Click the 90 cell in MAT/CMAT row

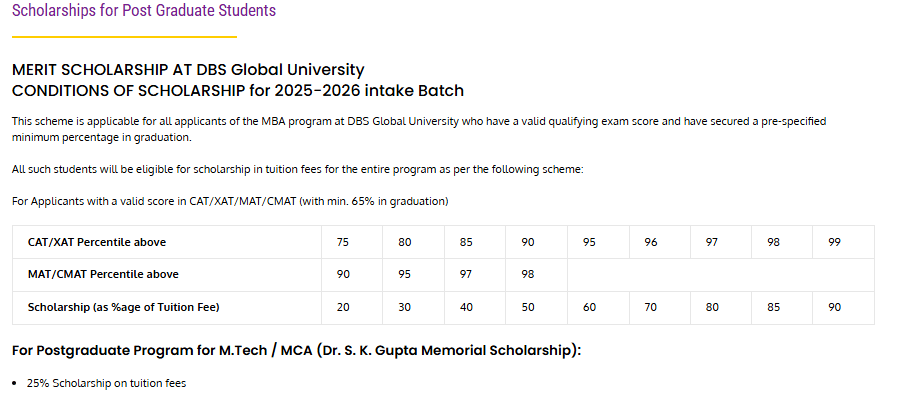point(343,274)
